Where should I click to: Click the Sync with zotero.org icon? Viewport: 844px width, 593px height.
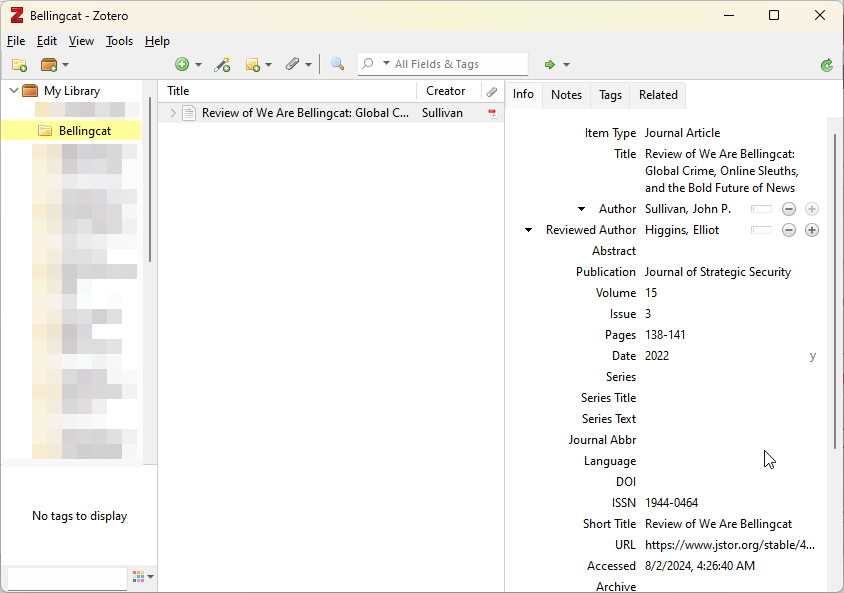[x=827, y=65]
